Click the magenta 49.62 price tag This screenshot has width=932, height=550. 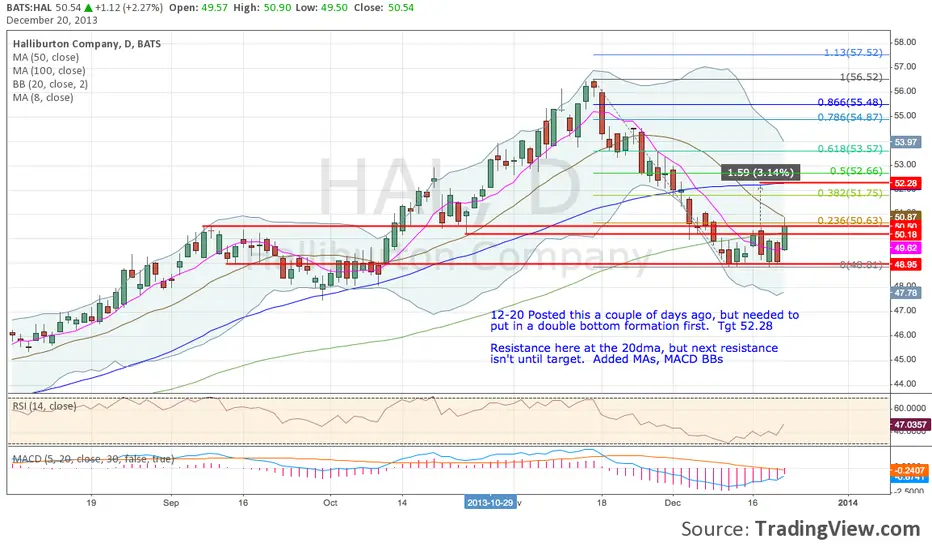pyautogui.click(x=905, y=248)
